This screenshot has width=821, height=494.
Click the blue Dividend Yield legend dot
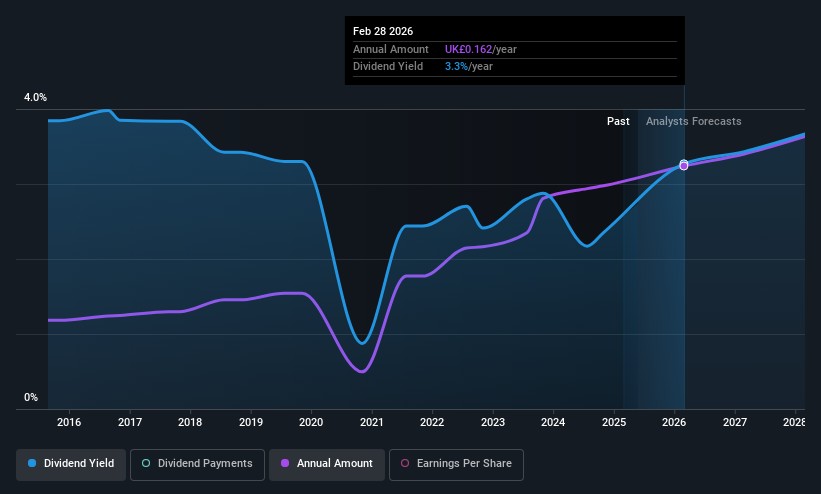tap(32, 464)
